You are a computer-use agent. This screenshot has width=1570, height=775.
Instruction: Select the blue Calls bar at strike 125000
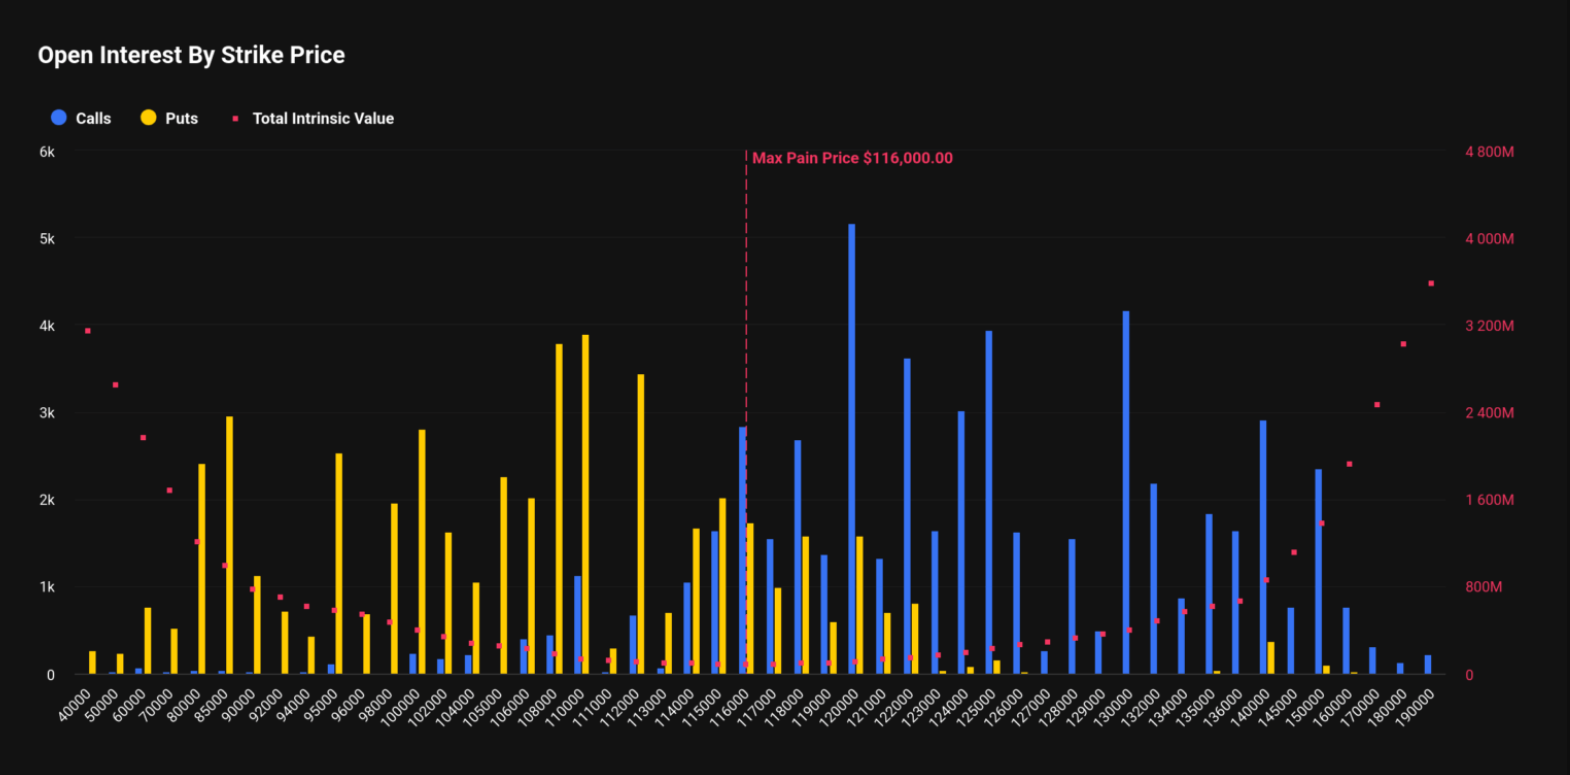[989, 502]
